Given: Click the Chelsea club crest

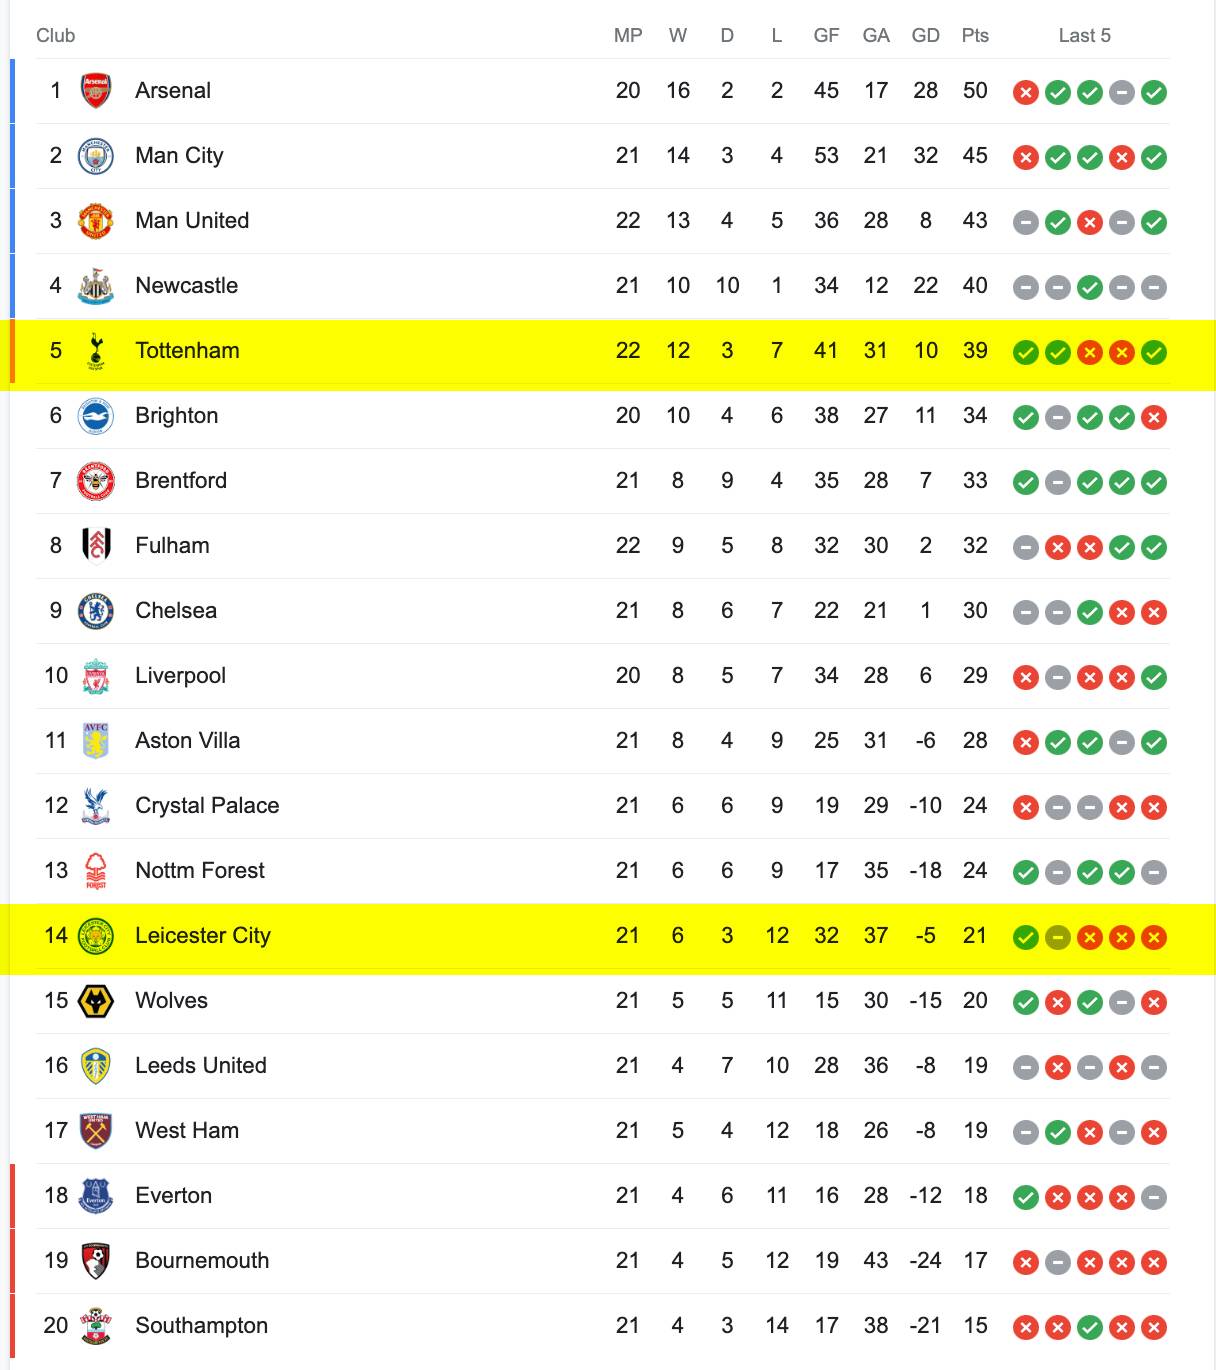Looking at the screenshot, I should click(x=96, y=611).
